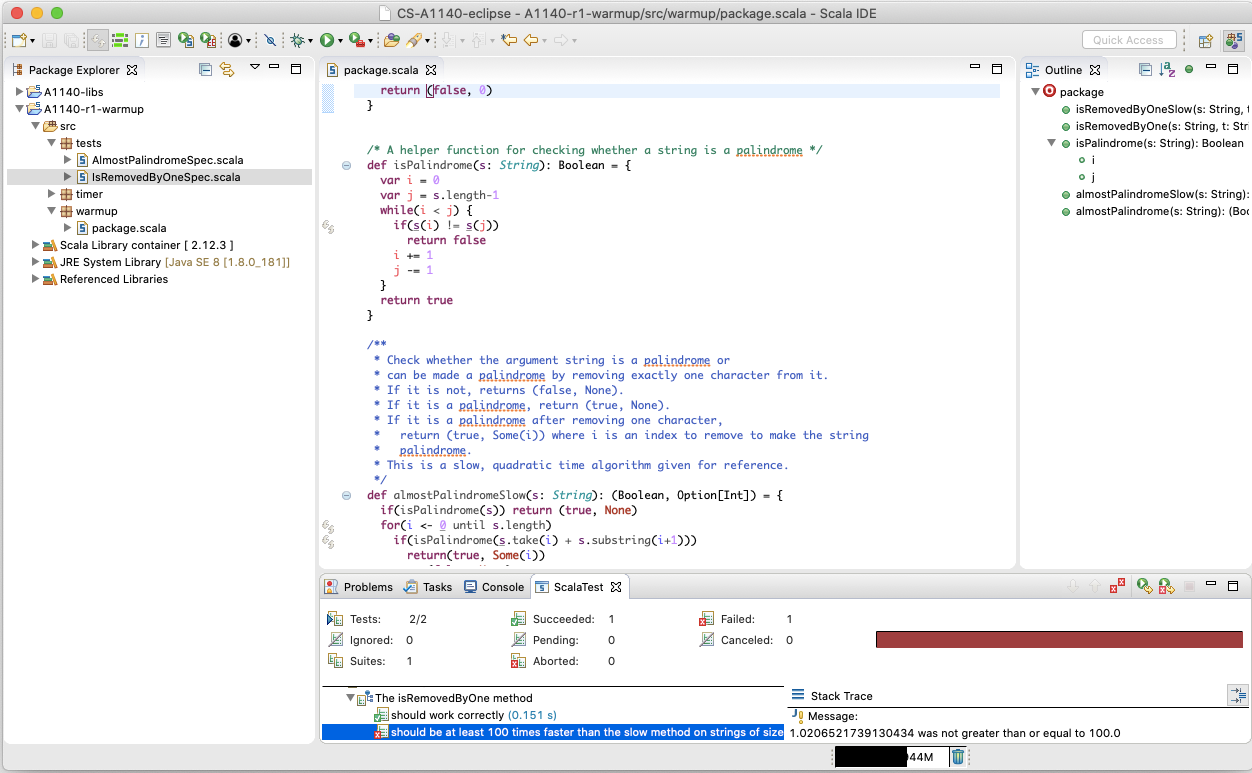
Task: Click the Open Perspective icon
Action: pos(1205,40)
